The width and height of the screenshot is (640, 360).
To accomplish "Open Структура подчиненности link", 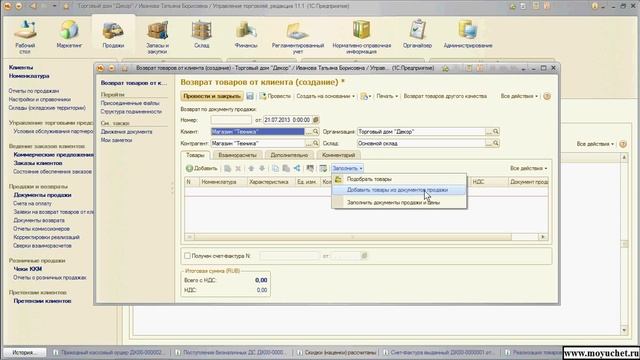I will [x=131, y=111].
